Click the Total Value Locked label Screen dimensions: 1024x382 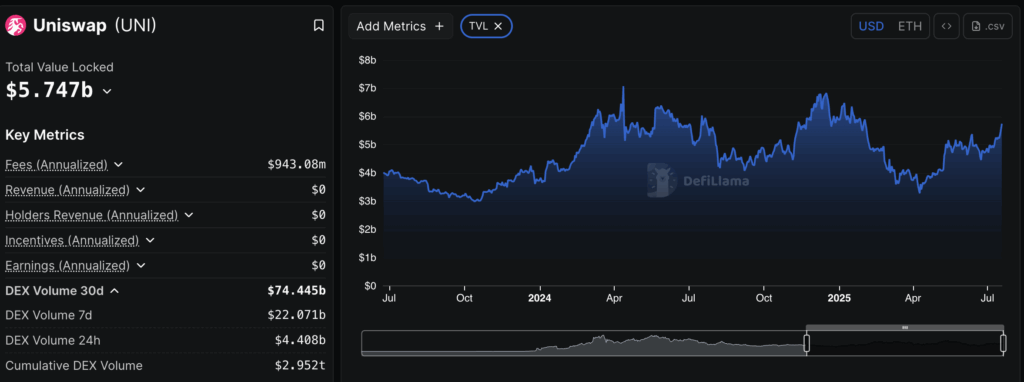[59, 67]
